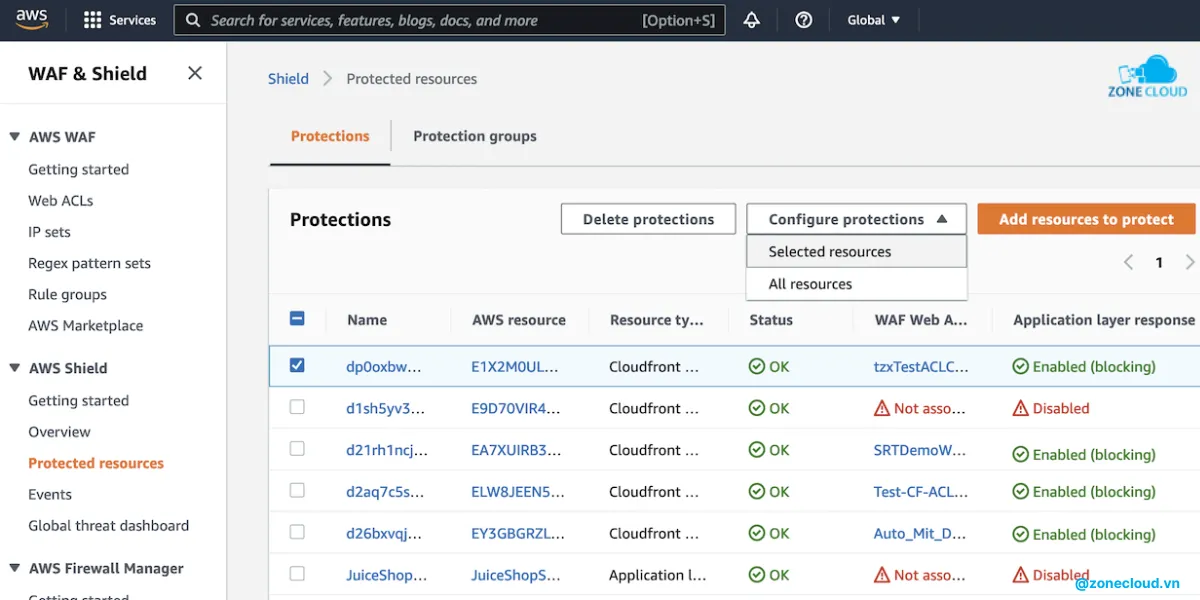Screen dimensions: 1200x600
Task: Check the d1sh5yv3 row checkbox
Action: coord(297,407)
